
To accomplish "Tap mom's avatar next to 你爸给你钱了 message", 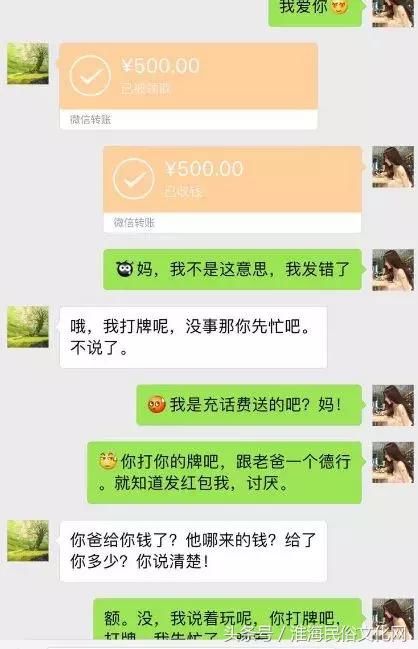I will click(x=28, y=541).
